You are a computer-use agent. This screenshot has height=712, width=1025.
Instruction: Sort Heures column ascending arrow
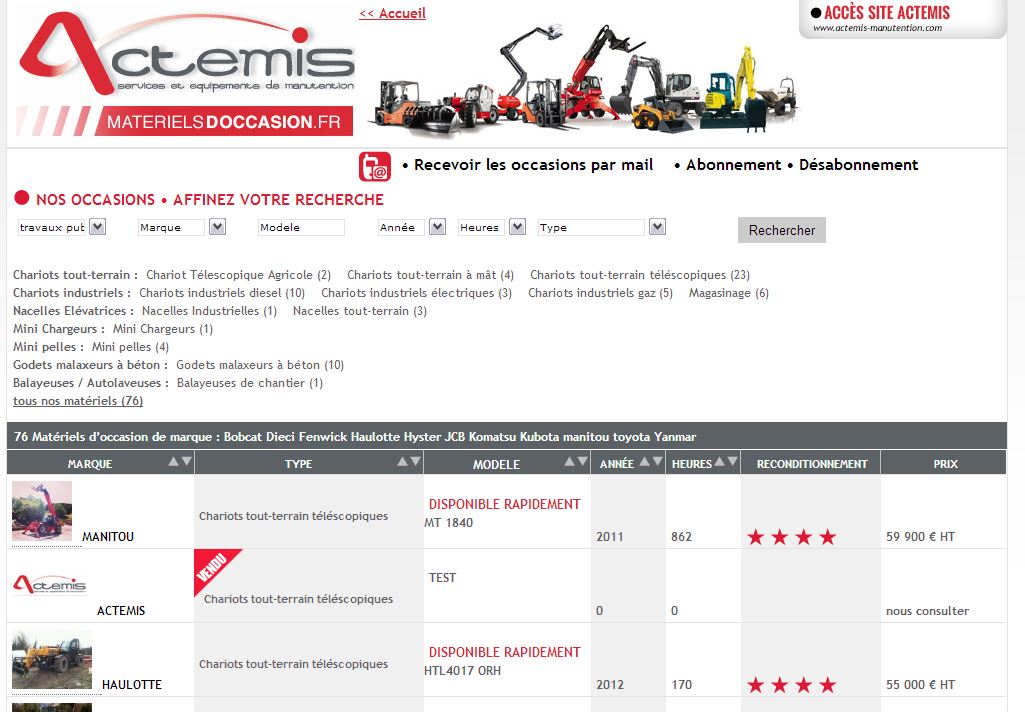(x=720, y=462)
